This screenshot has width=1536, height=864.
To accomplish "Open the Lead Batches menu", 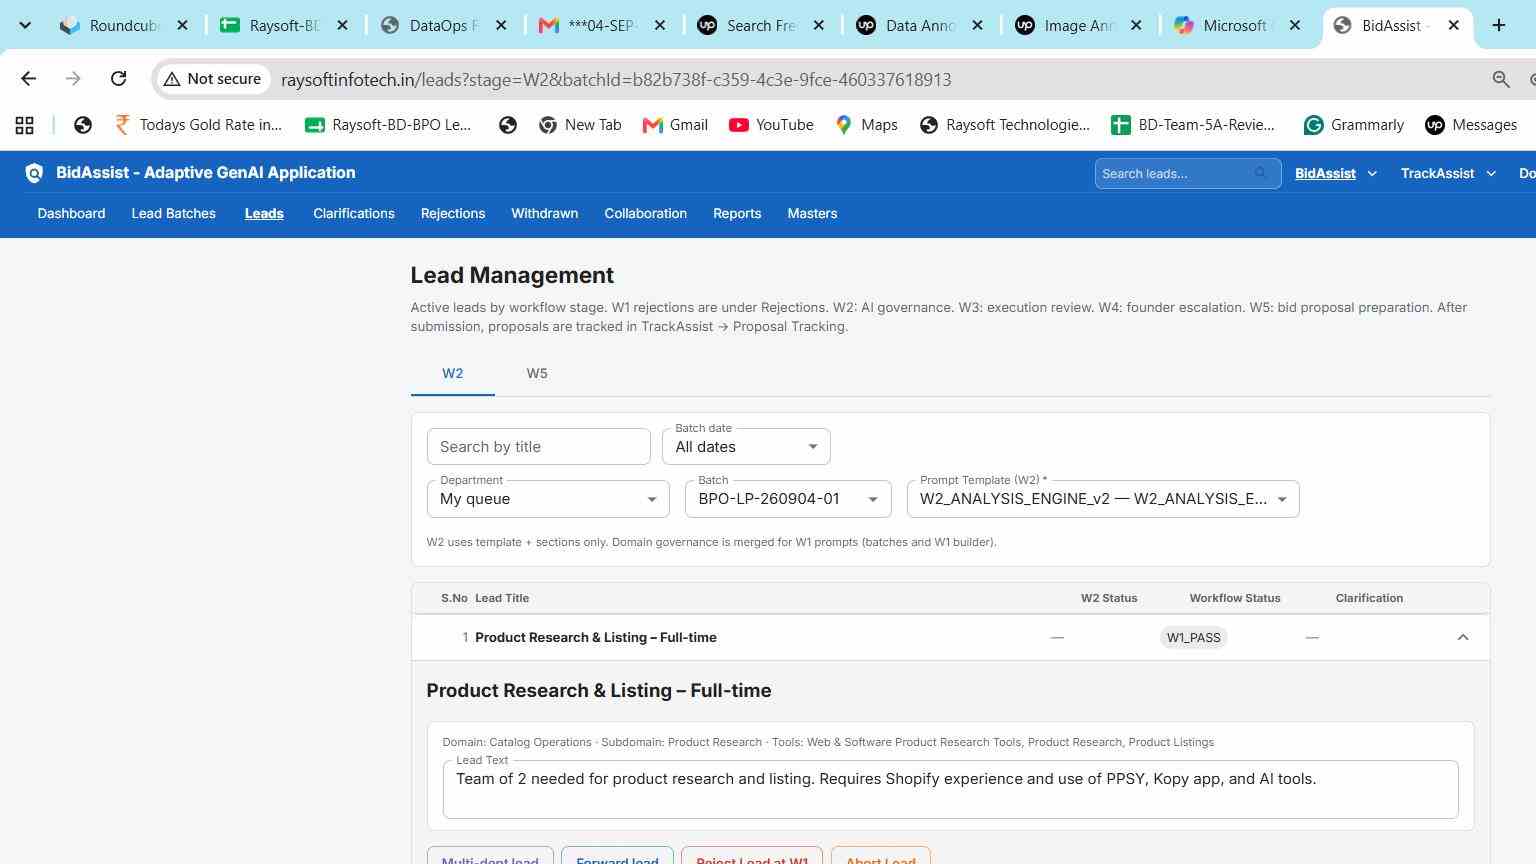I will coord(174,214).
